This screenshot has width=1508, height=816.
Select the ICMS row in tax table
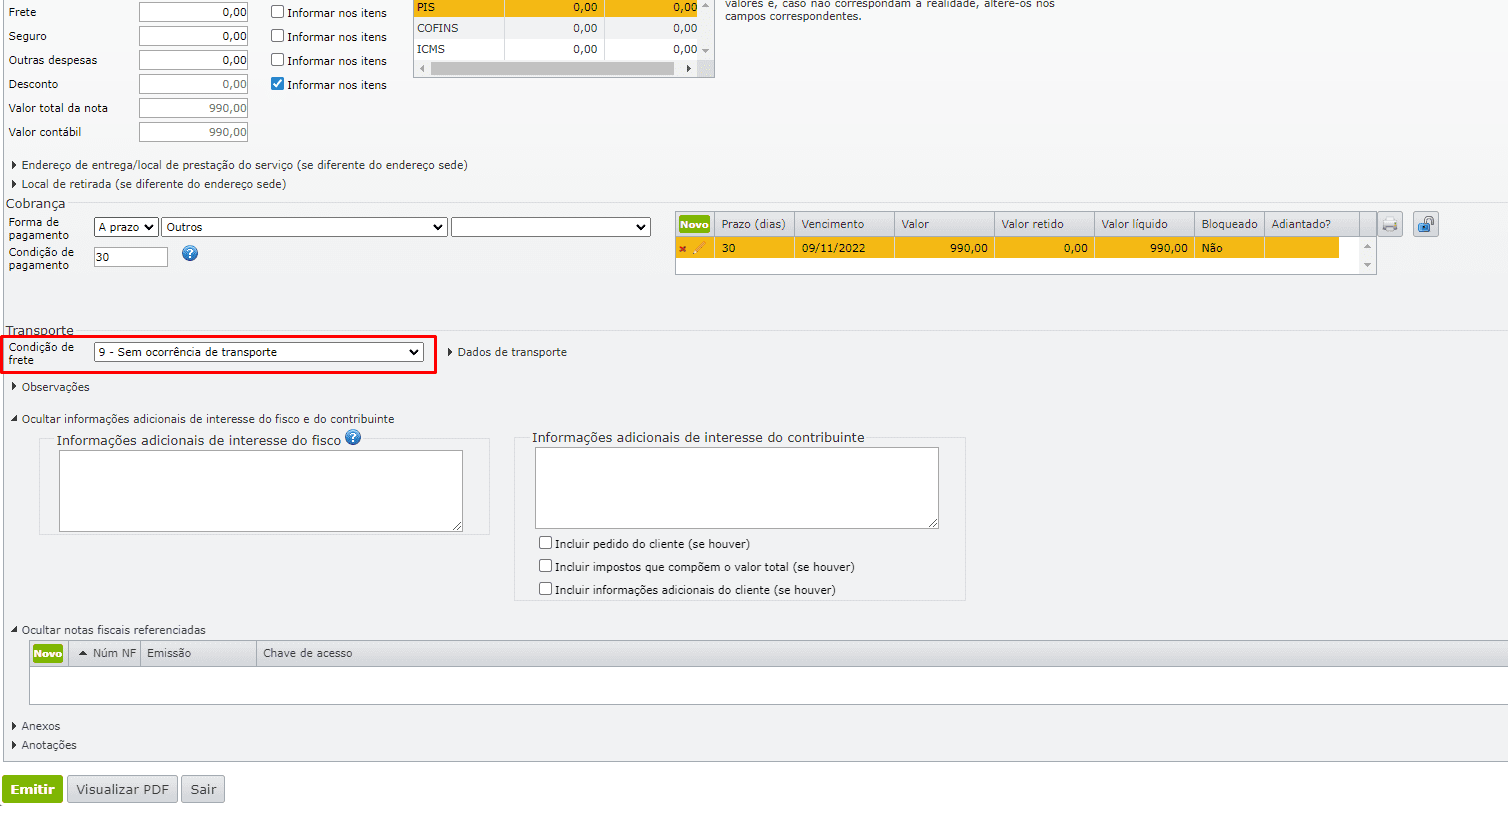tap(556, 49)
